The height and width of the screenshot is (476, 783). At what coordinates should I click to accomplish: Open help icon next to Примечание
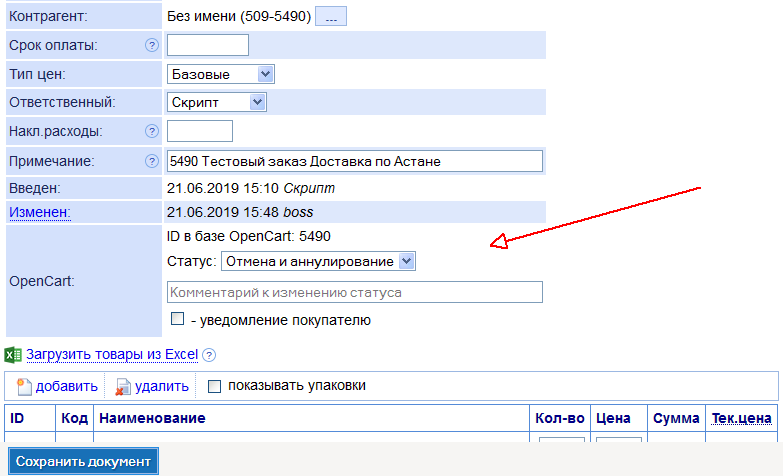(x=152, y=161)
